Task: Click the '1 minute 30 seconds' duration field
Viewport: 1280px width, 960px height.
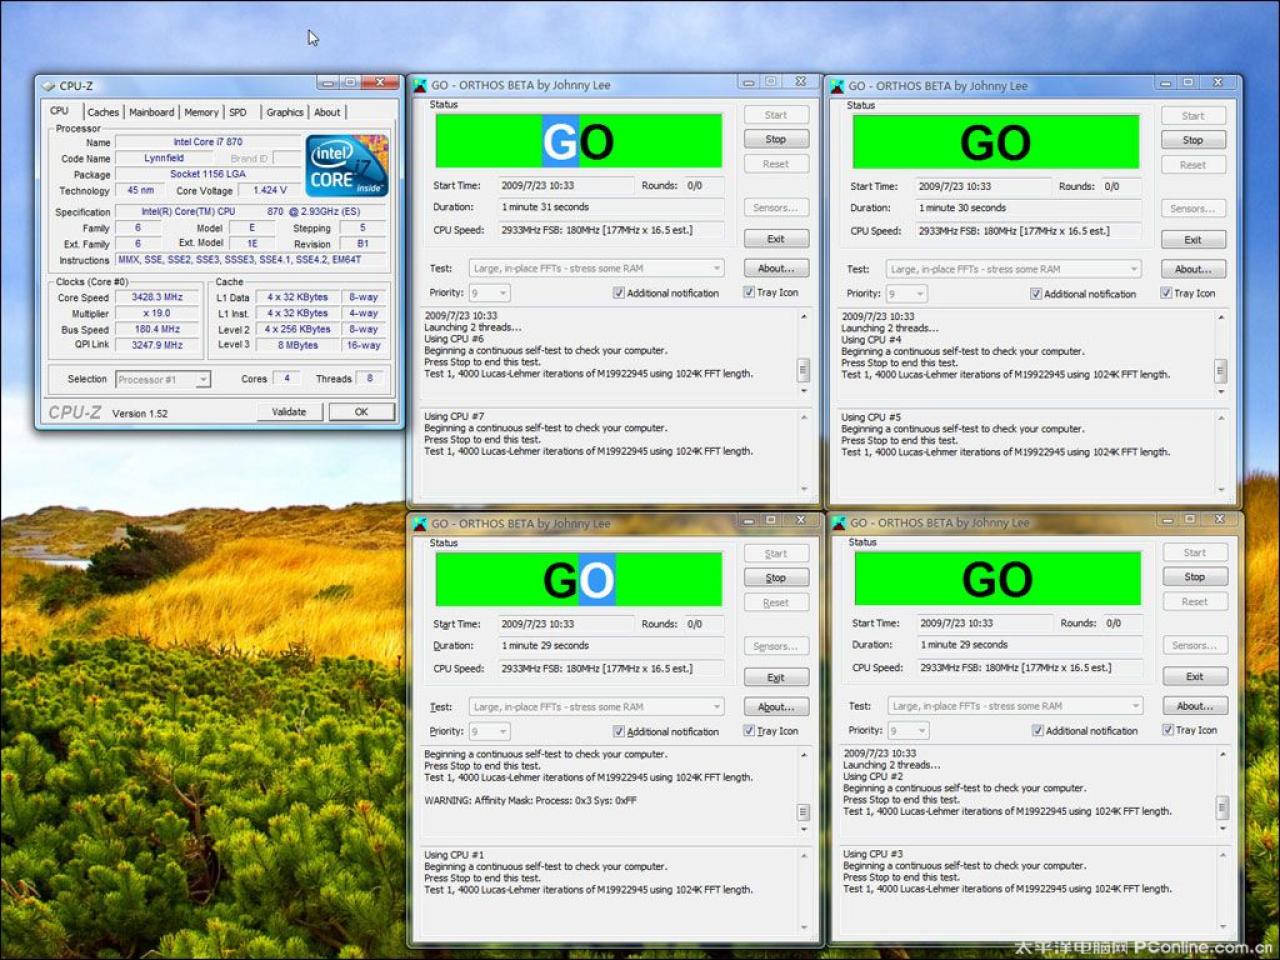Action: click(x=1028, y=208)
